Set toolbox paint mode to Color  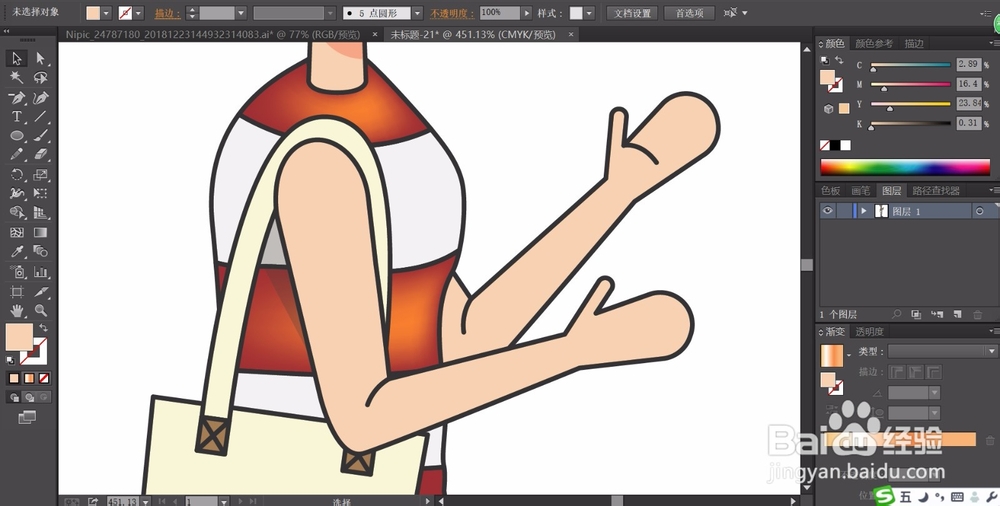pos(14,378)
